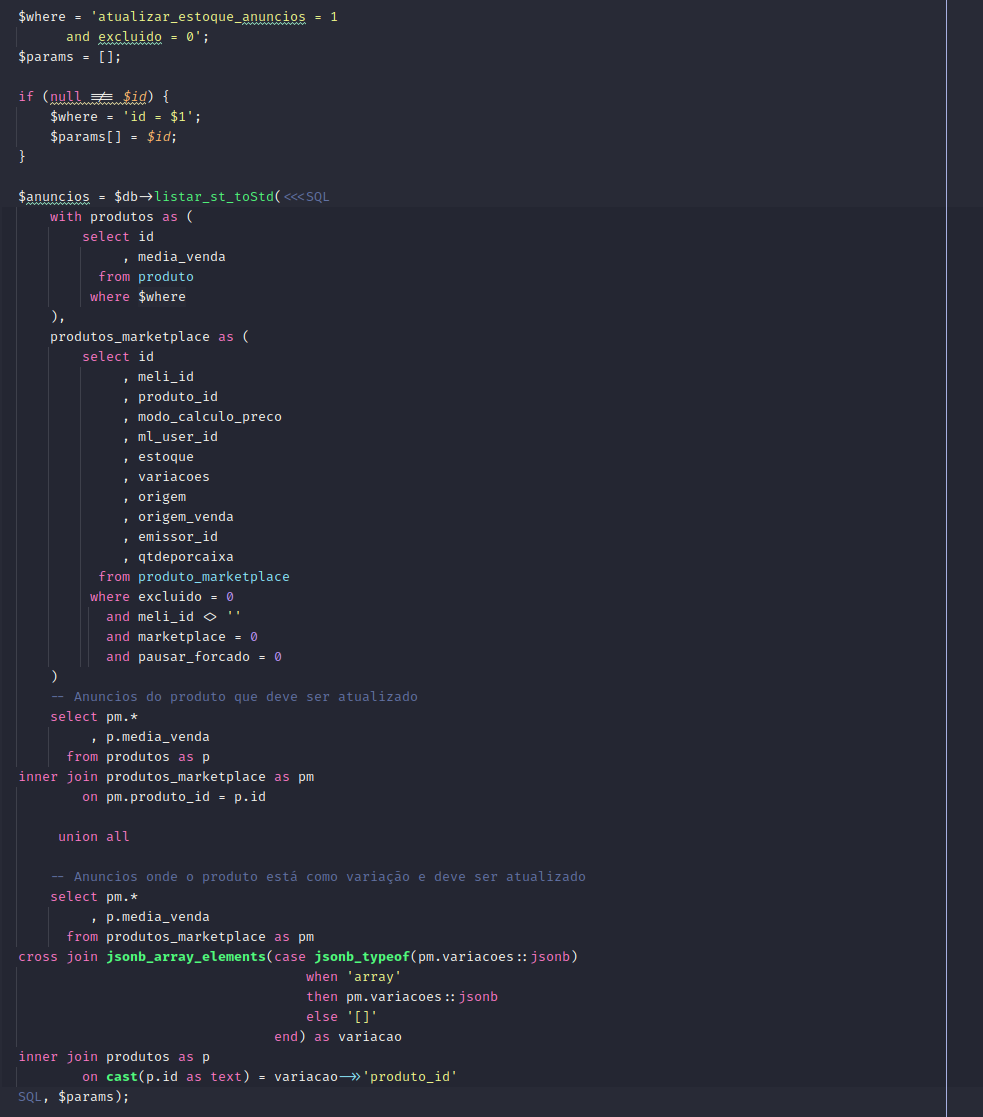The width and height of the screenshot is (983, 1117).
Task: Click the 'id = $1' string literal
Action: tap(169, 117)
